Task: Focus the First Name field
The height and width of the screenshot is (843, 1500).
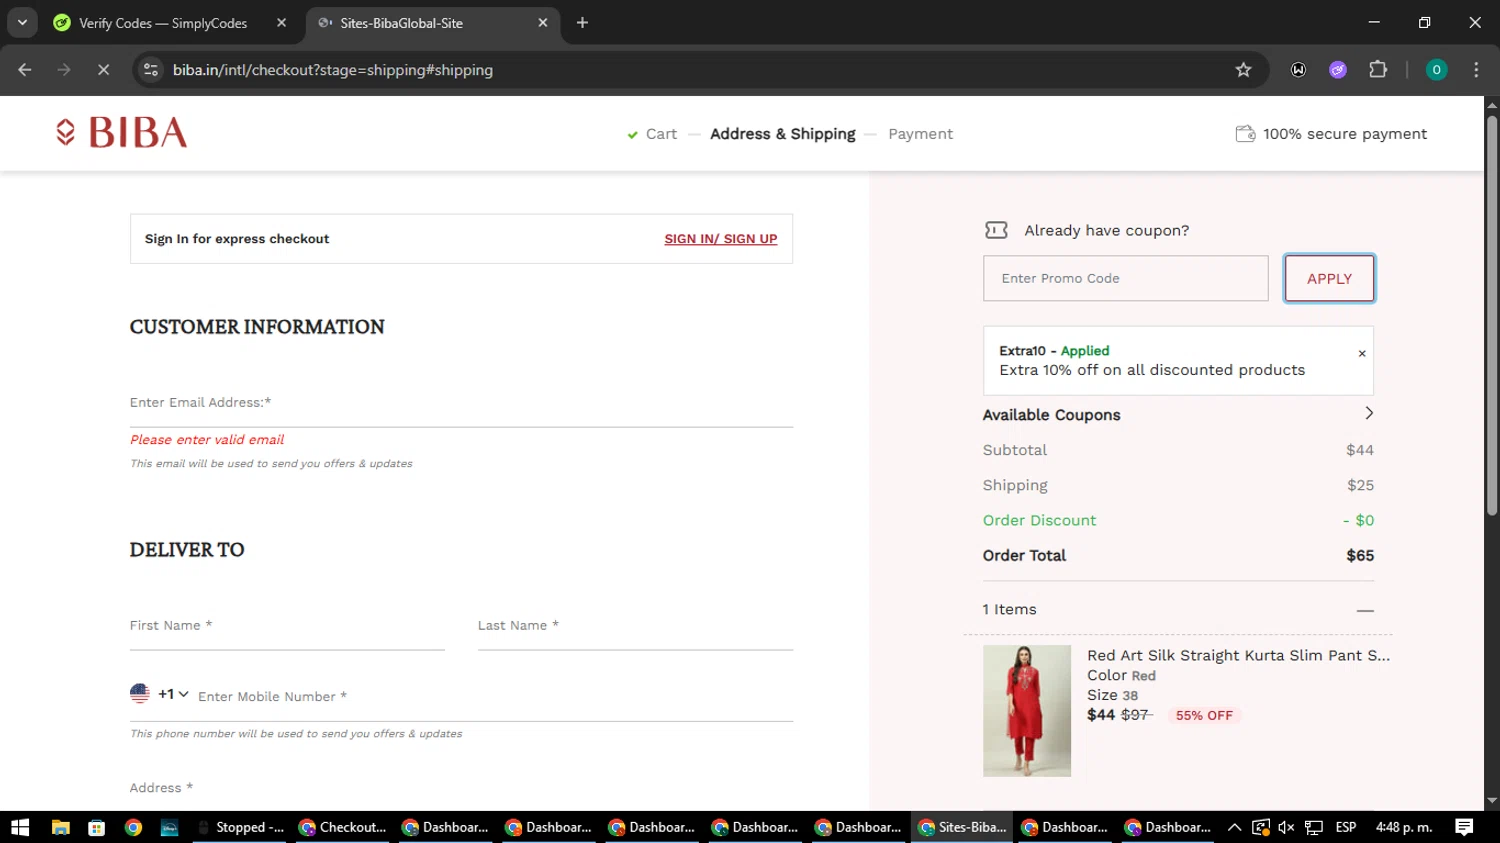Action: click(x=287, y=626)
